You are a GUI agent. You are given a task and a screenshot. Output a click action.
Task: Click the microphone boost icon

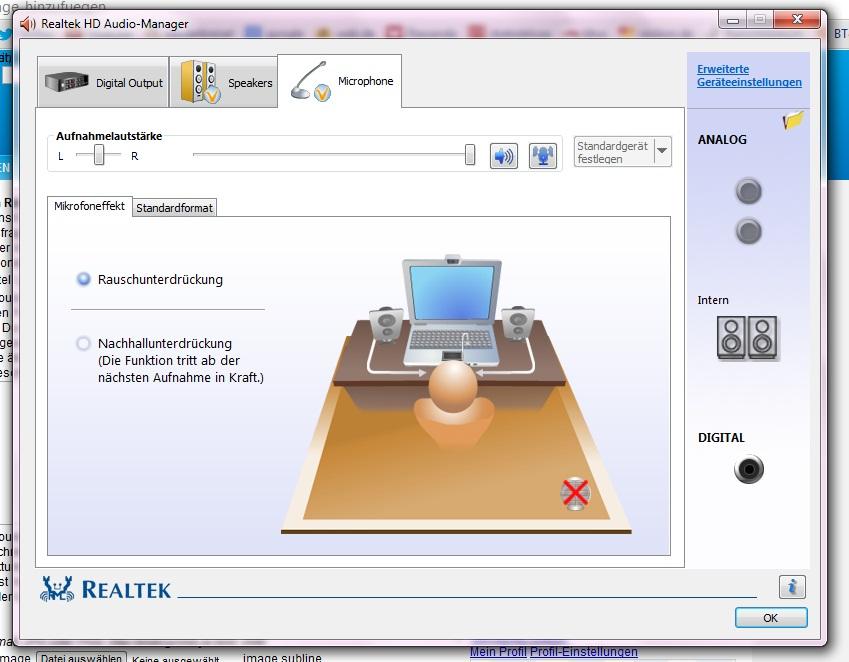pos(542,155)
